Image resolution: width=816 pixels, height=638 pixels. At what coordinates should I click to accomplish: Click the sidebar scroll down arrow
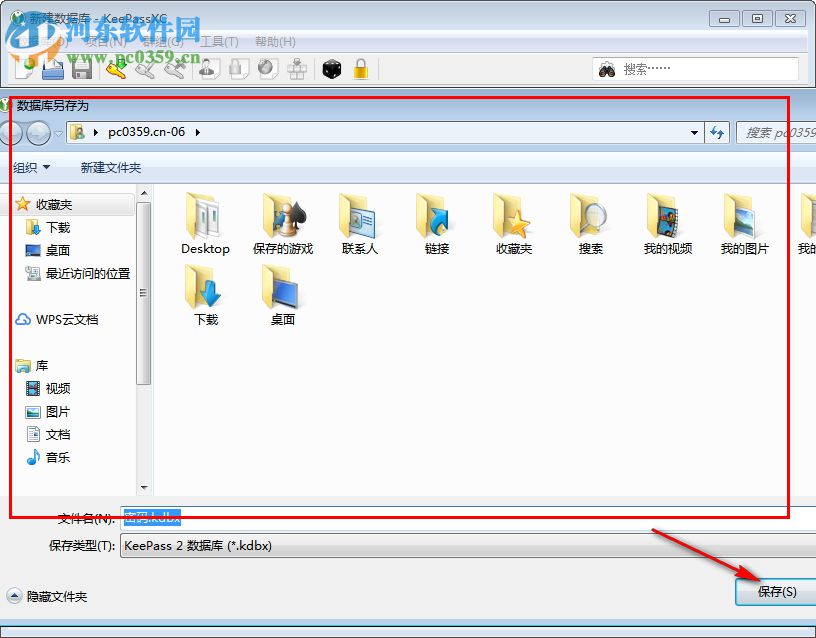(x=144, y=488)
